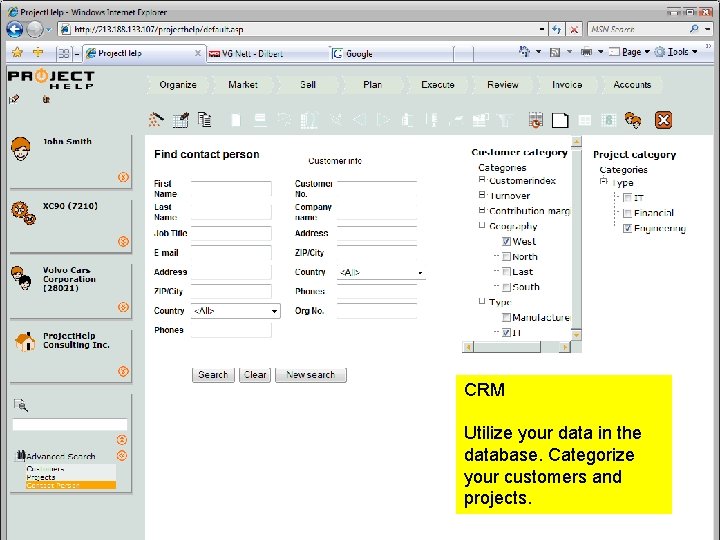The height and width of the screenshot is (540, 720).
Task: Click the Clear button
Action: (x=255, y=375)
